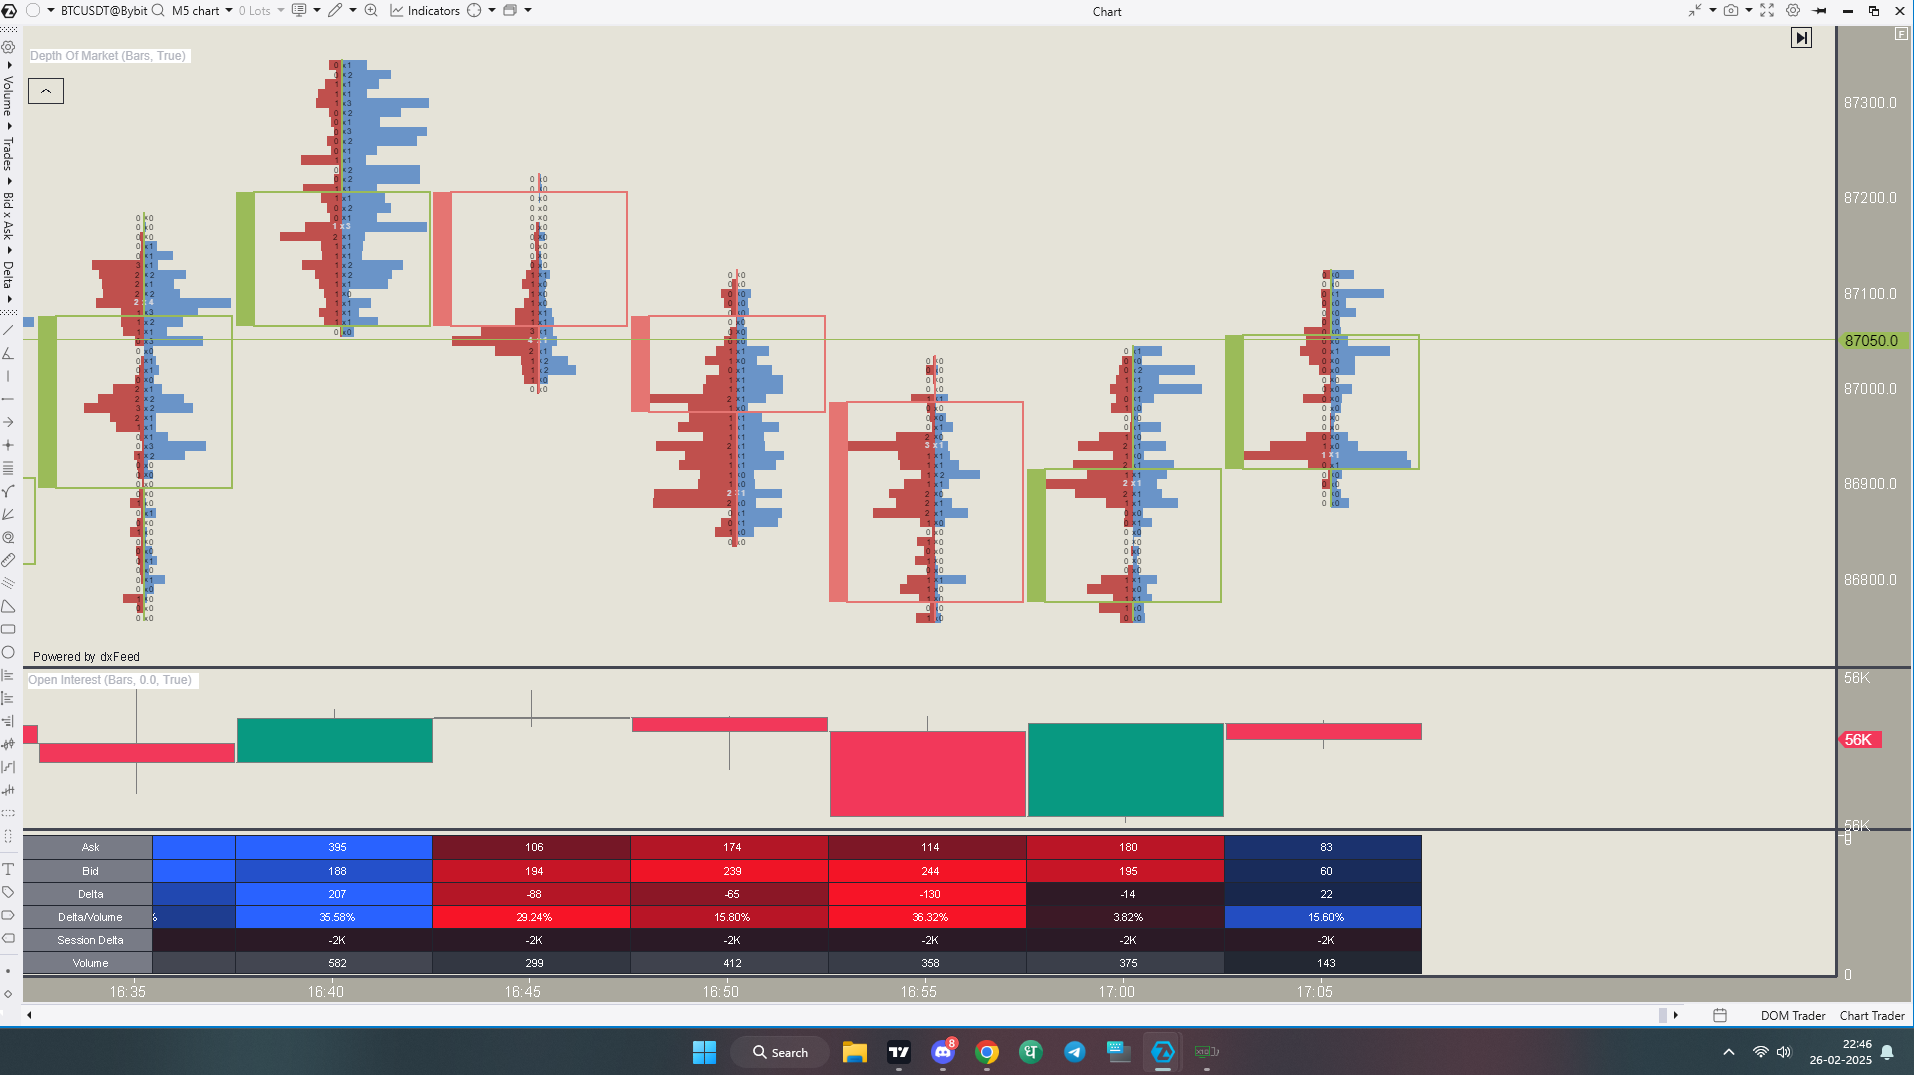Click symbol search magnifier next to BTCUSDT@Bybit

coord(158,11)
